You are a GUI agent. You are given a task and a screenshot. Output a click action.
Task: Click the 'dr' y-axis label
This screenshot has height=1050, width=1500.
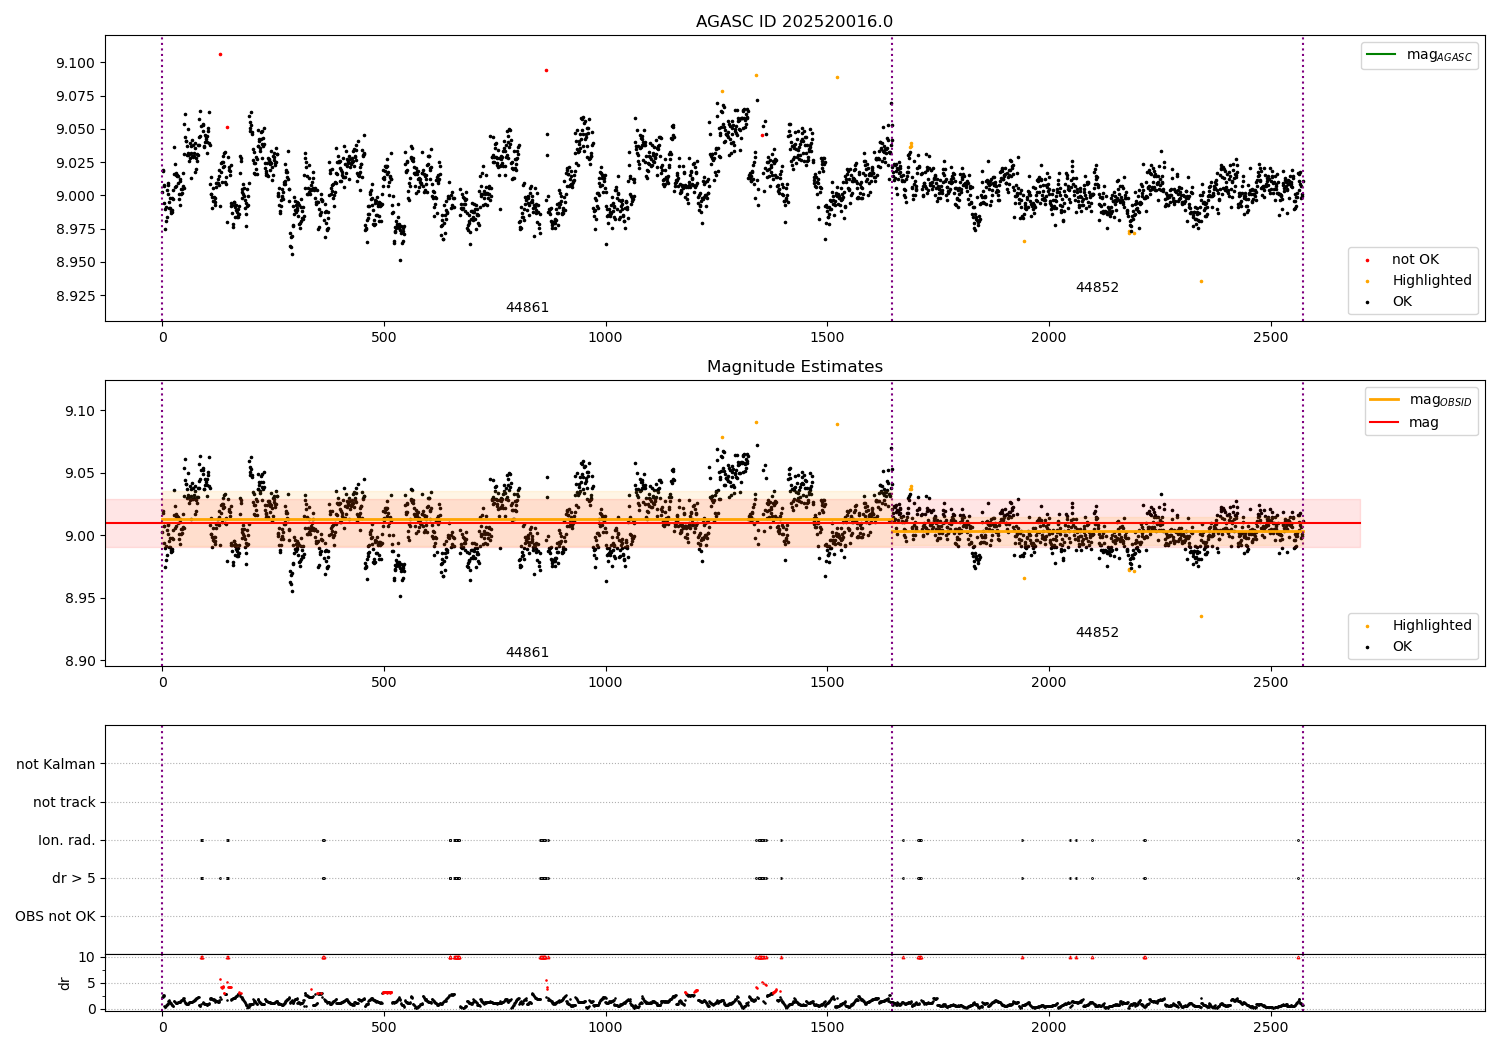click(x=65, y=983)
